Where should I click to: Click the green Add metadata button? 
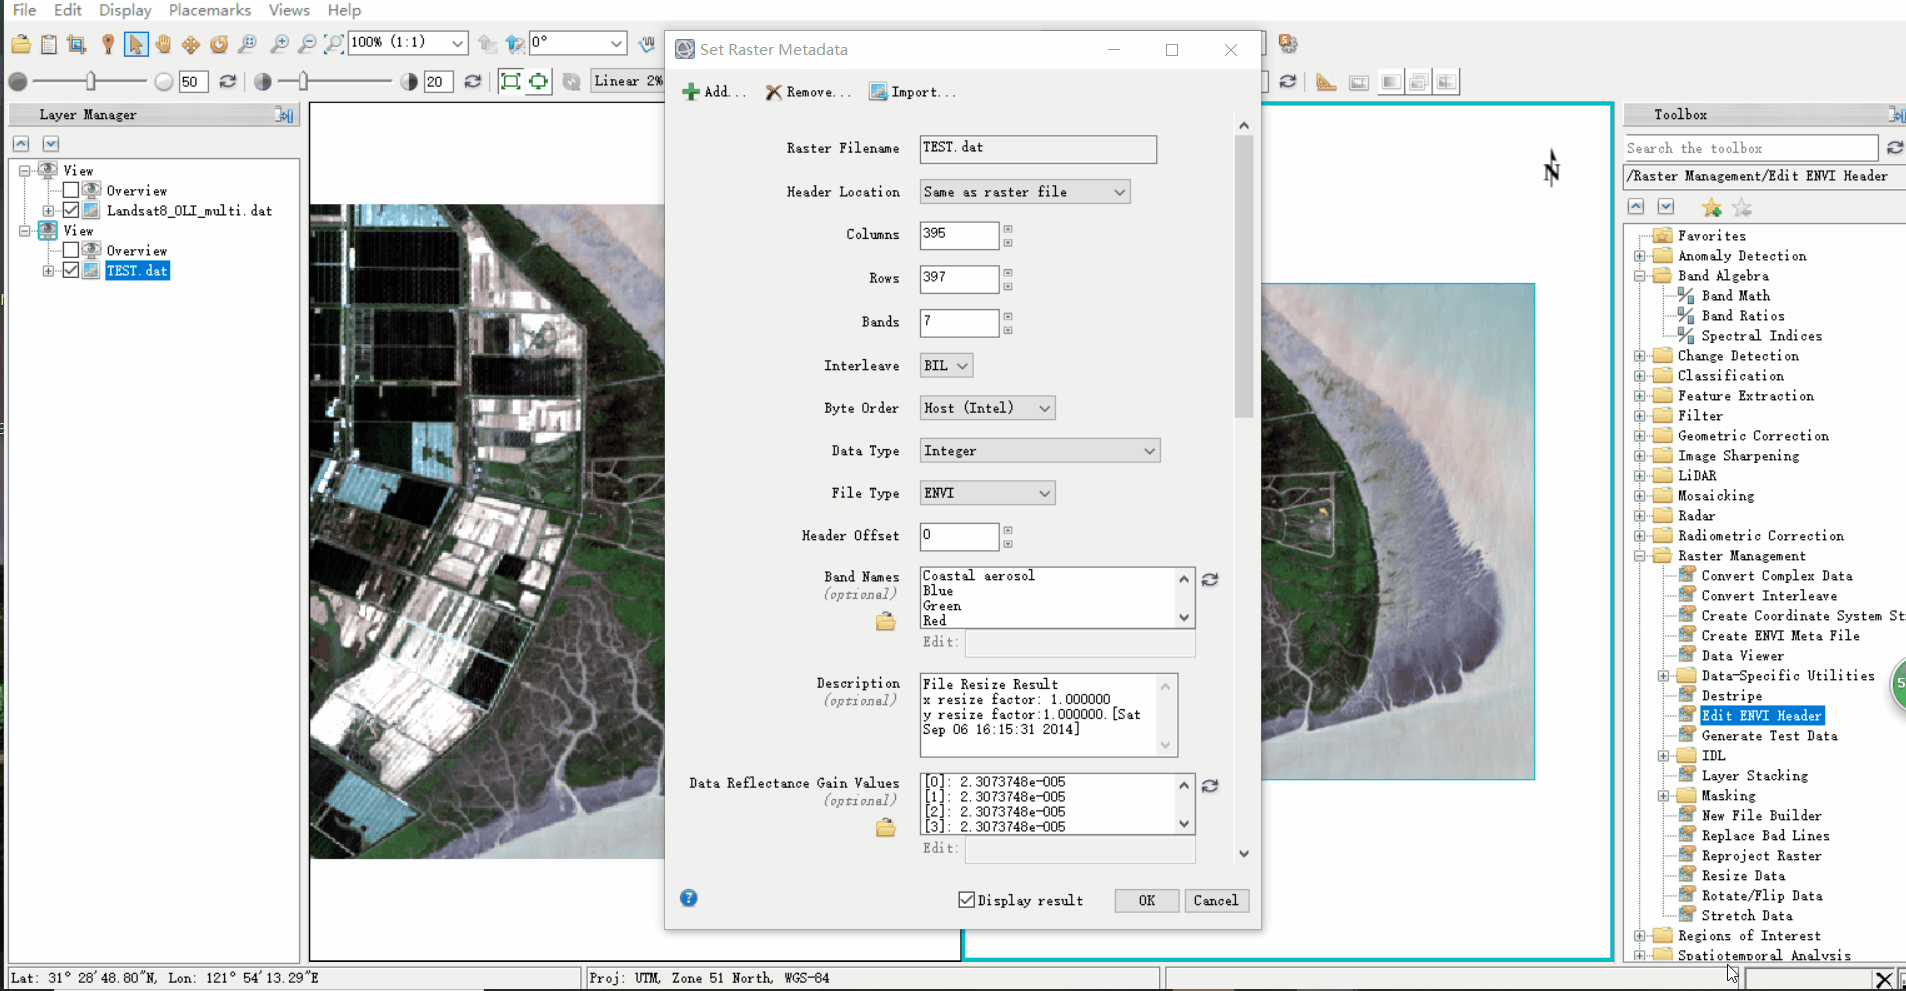click(714, 92)
